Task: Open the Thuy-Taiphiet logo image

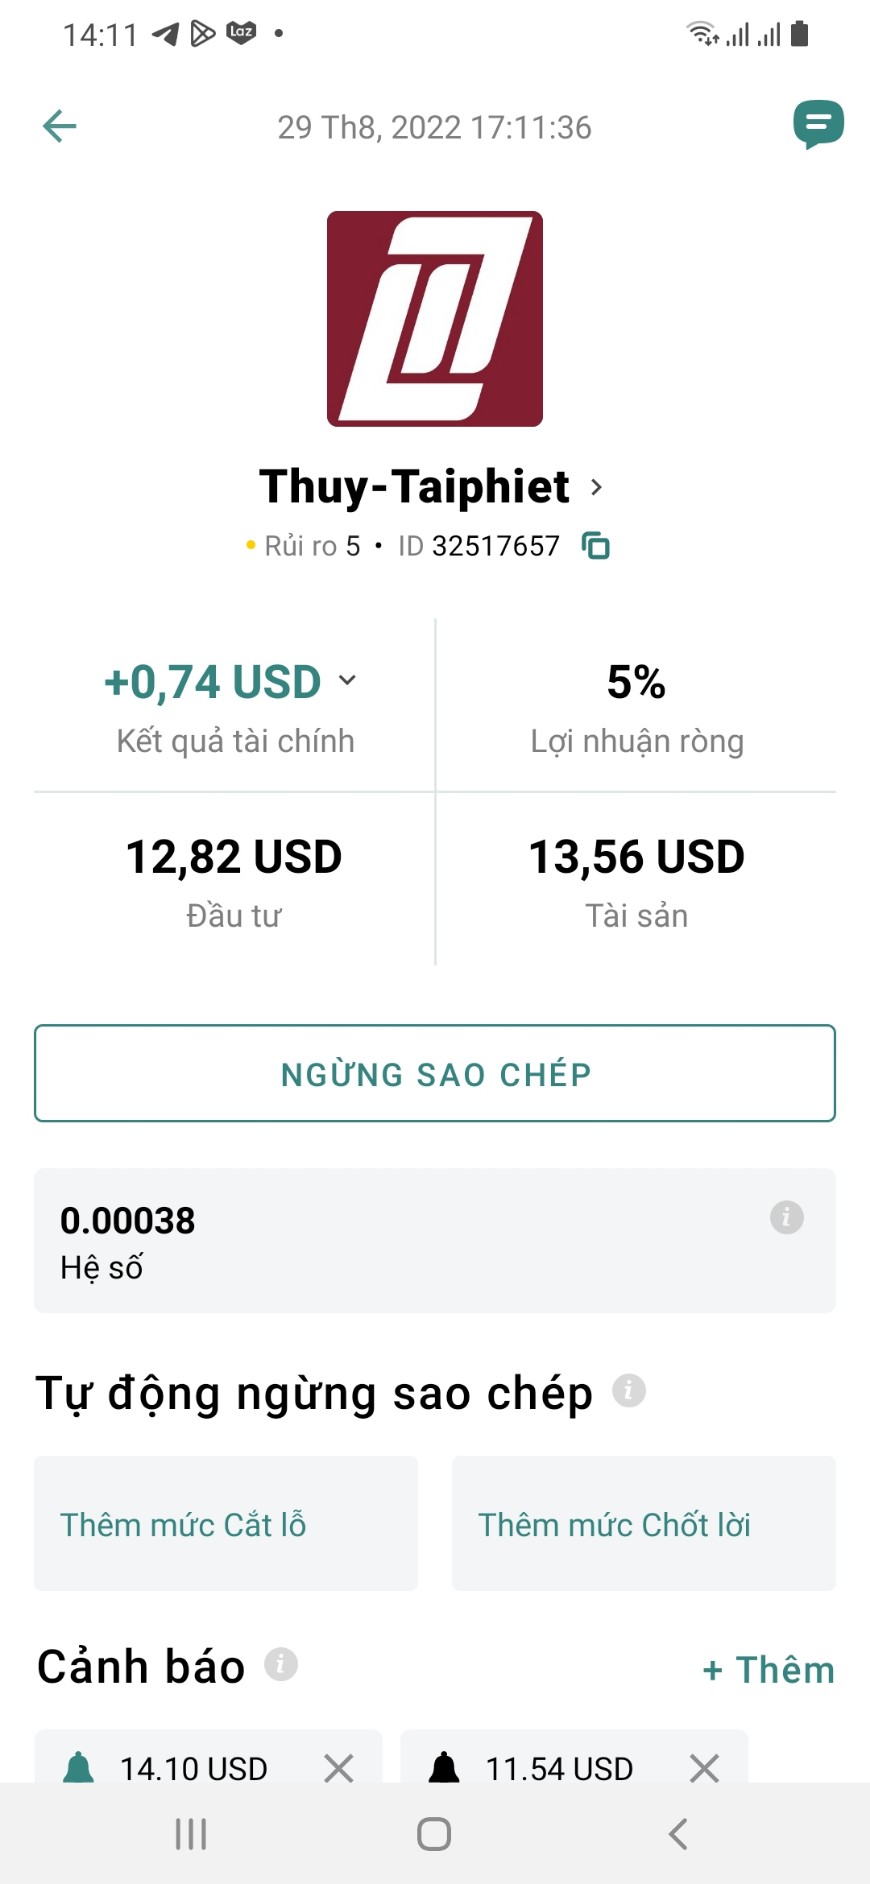Action: (435, 319)
